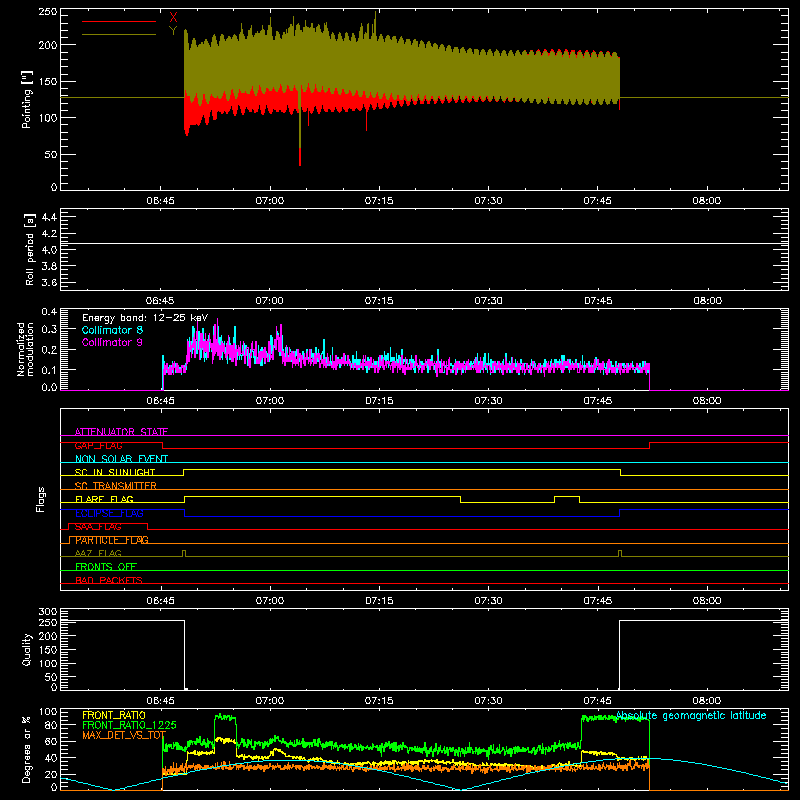The height and width of the screenshot is (800, 800).
Task: Click 07:30 tick label under Flags plot
Action: [x=488, y=601]
